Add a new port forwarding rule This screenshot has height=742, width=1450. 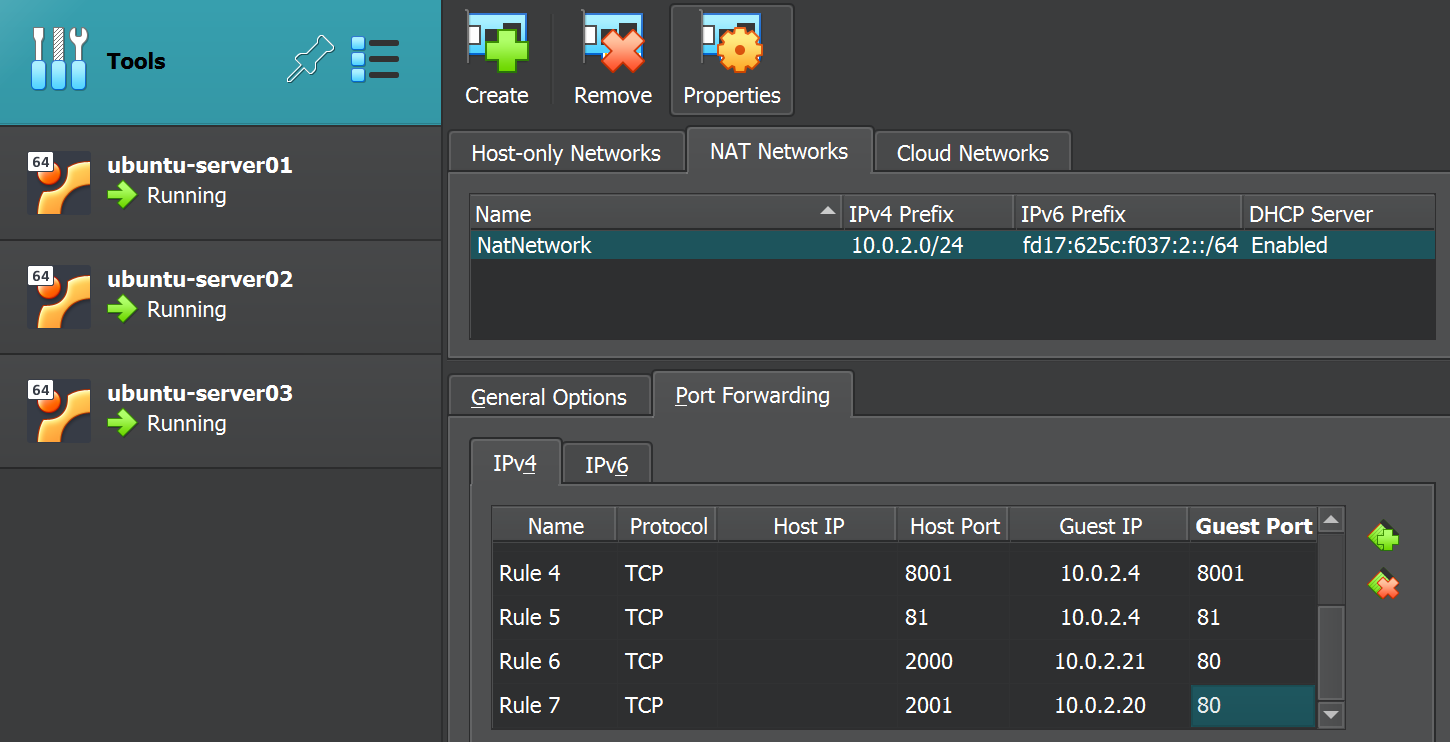(1383, 537)
